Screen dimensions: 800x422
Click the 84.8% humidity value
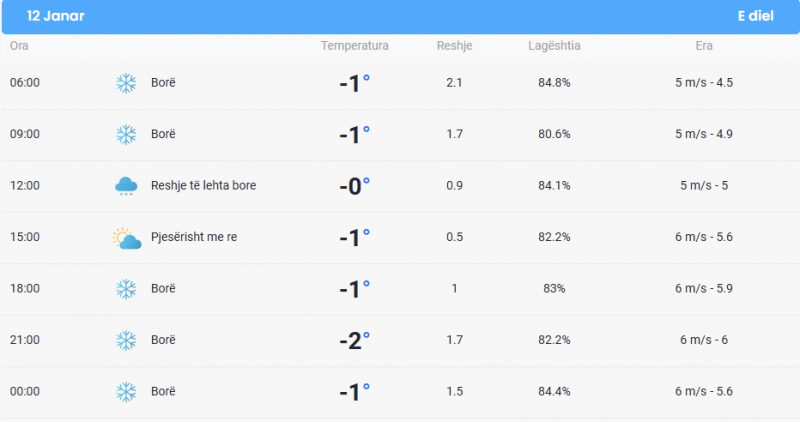[554, 83]
